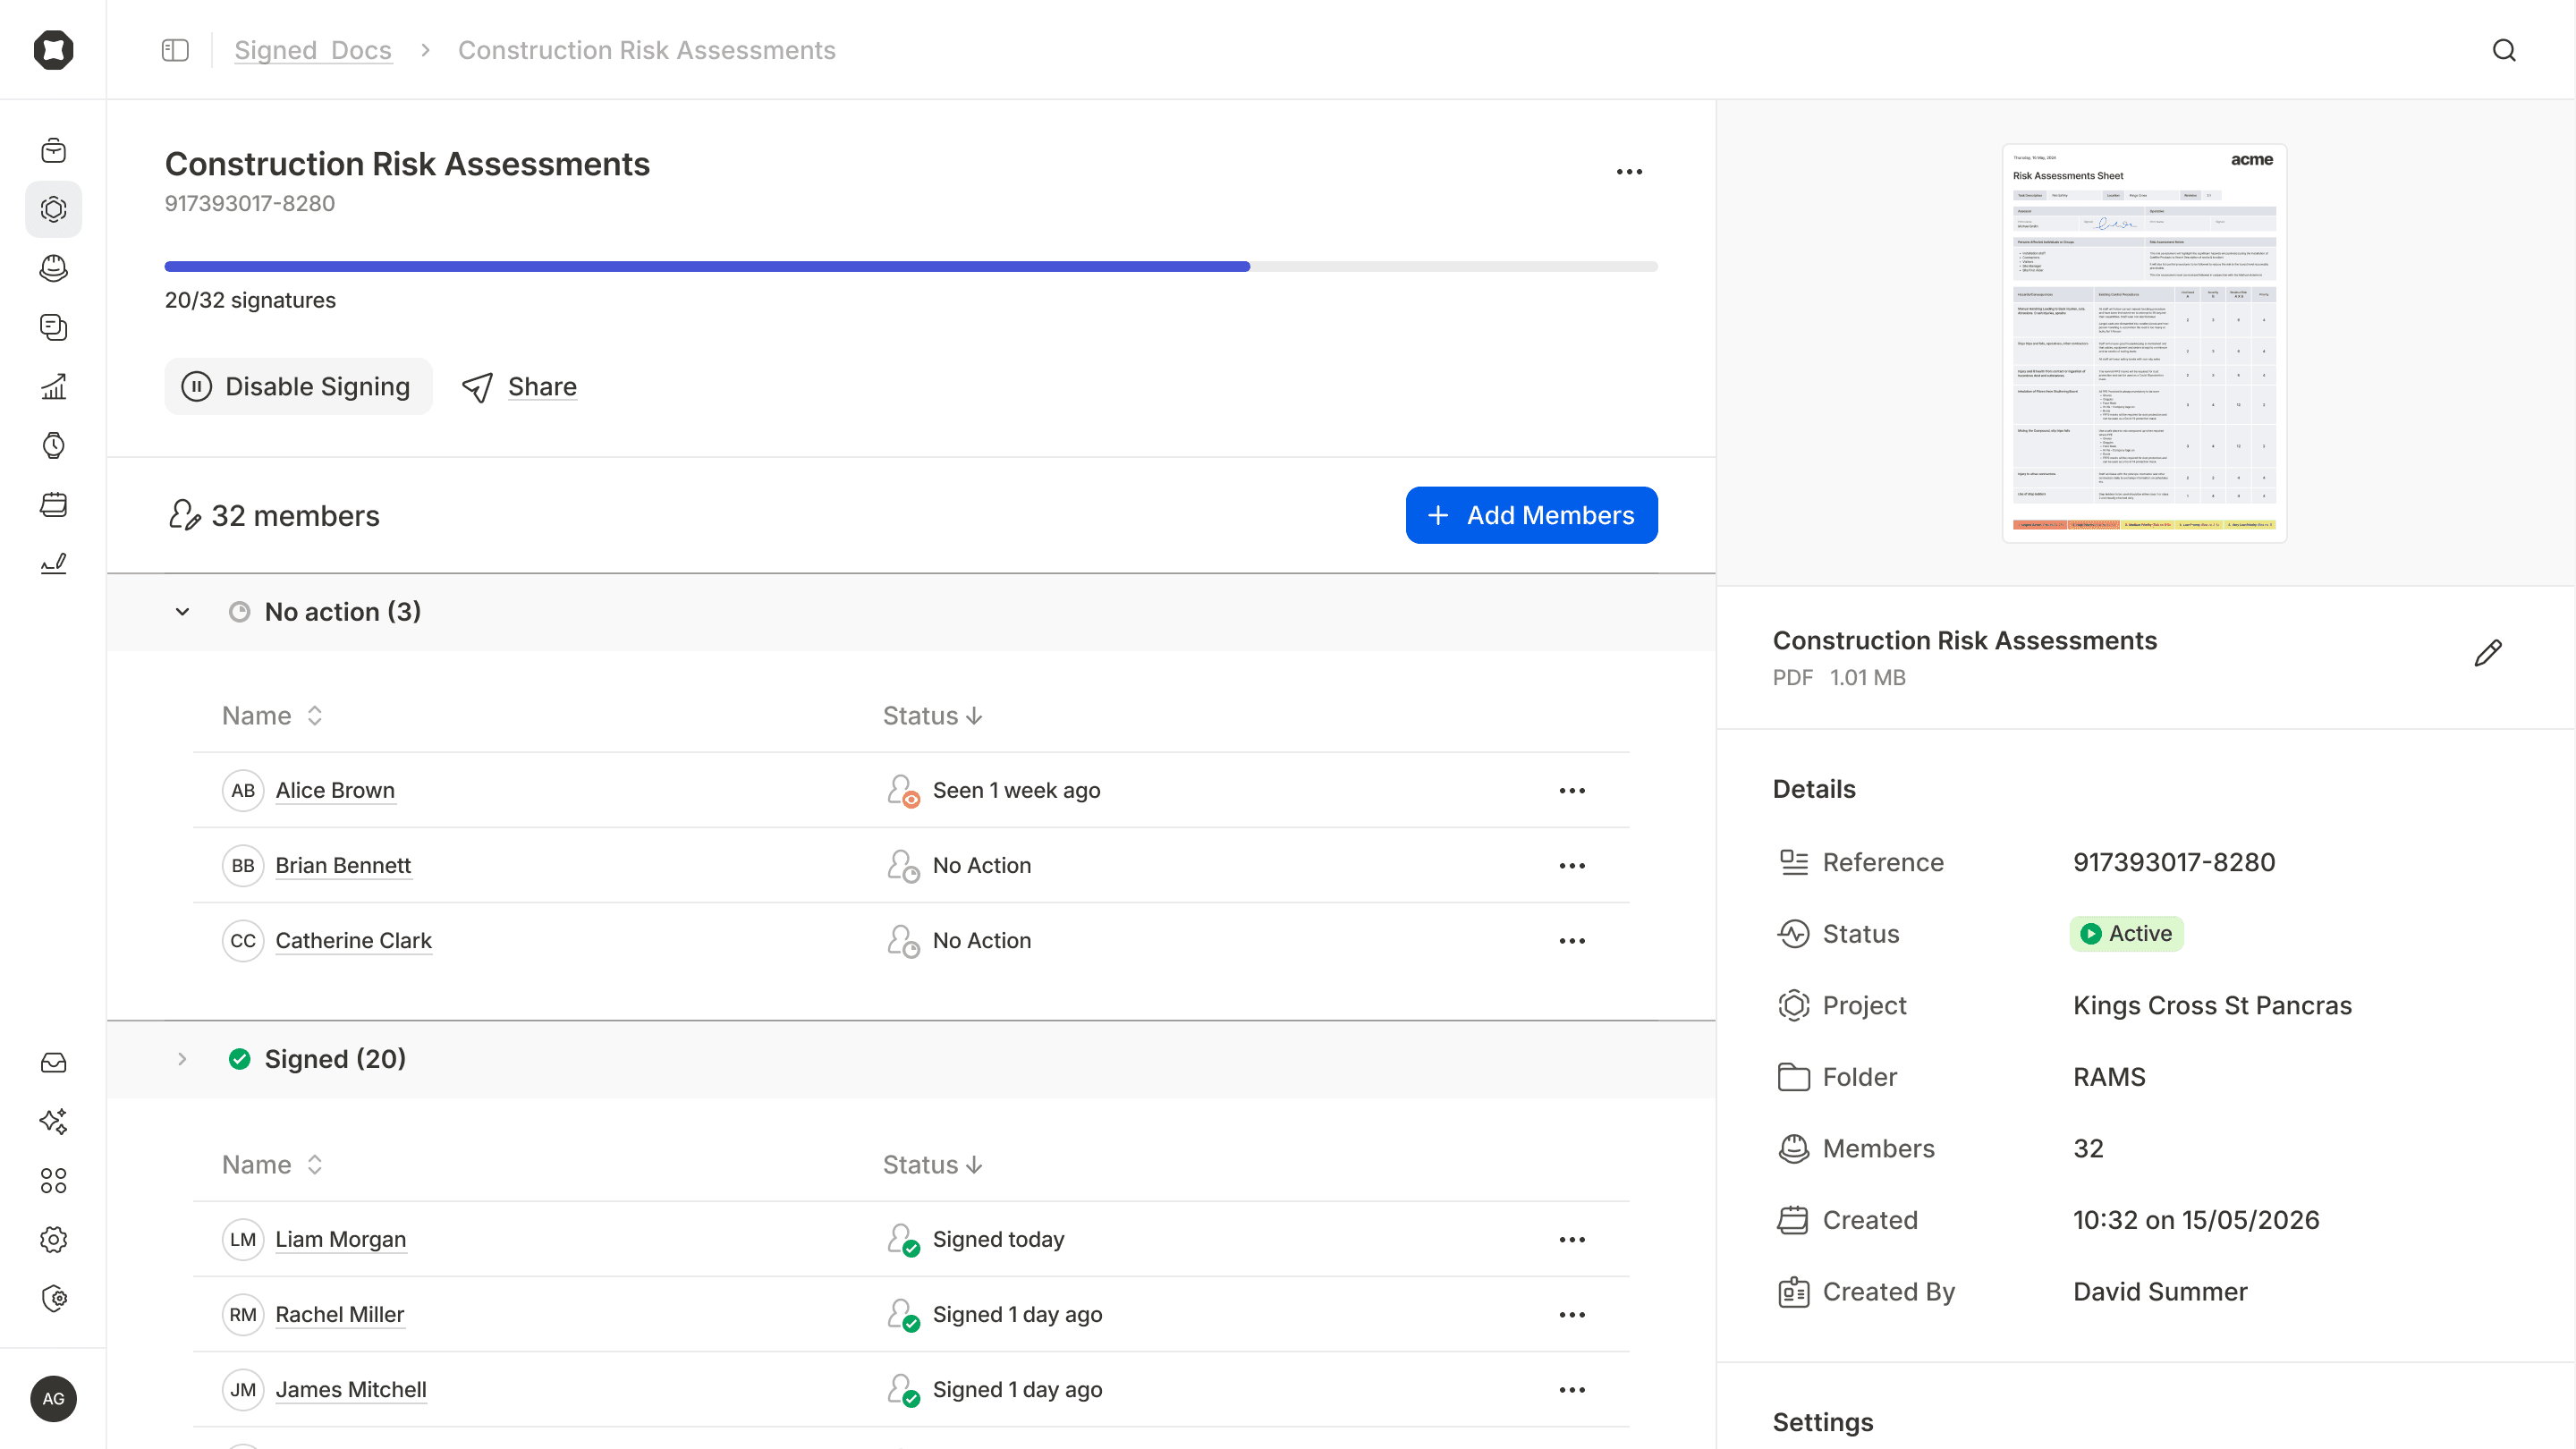Open the inbox tray sidebar icon

point(53,1062)
